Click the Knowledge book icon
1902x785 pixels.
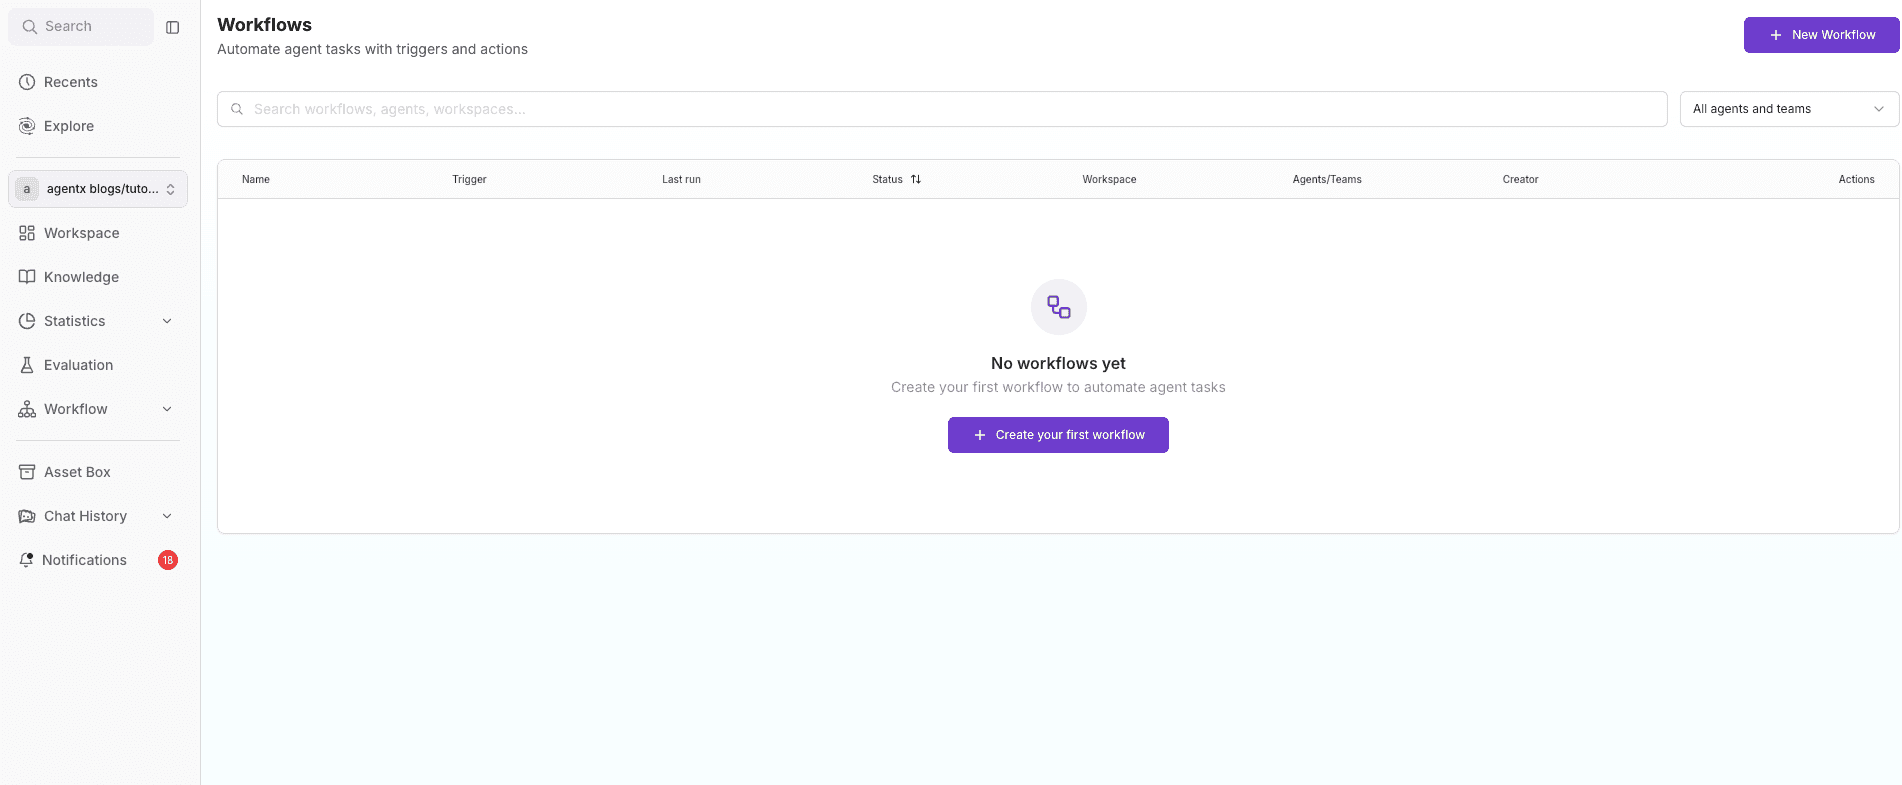click(27, 277)
